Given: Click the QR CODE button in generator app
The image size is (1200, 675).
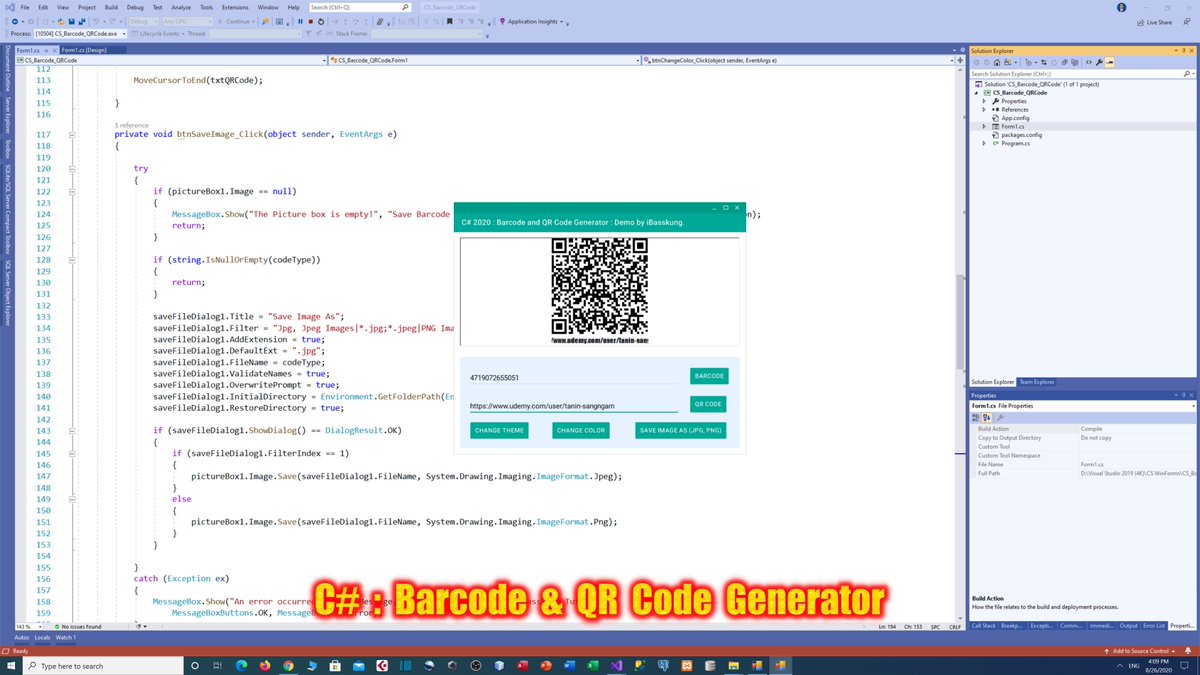Looking at the screenshot, I should coord(707,404).
